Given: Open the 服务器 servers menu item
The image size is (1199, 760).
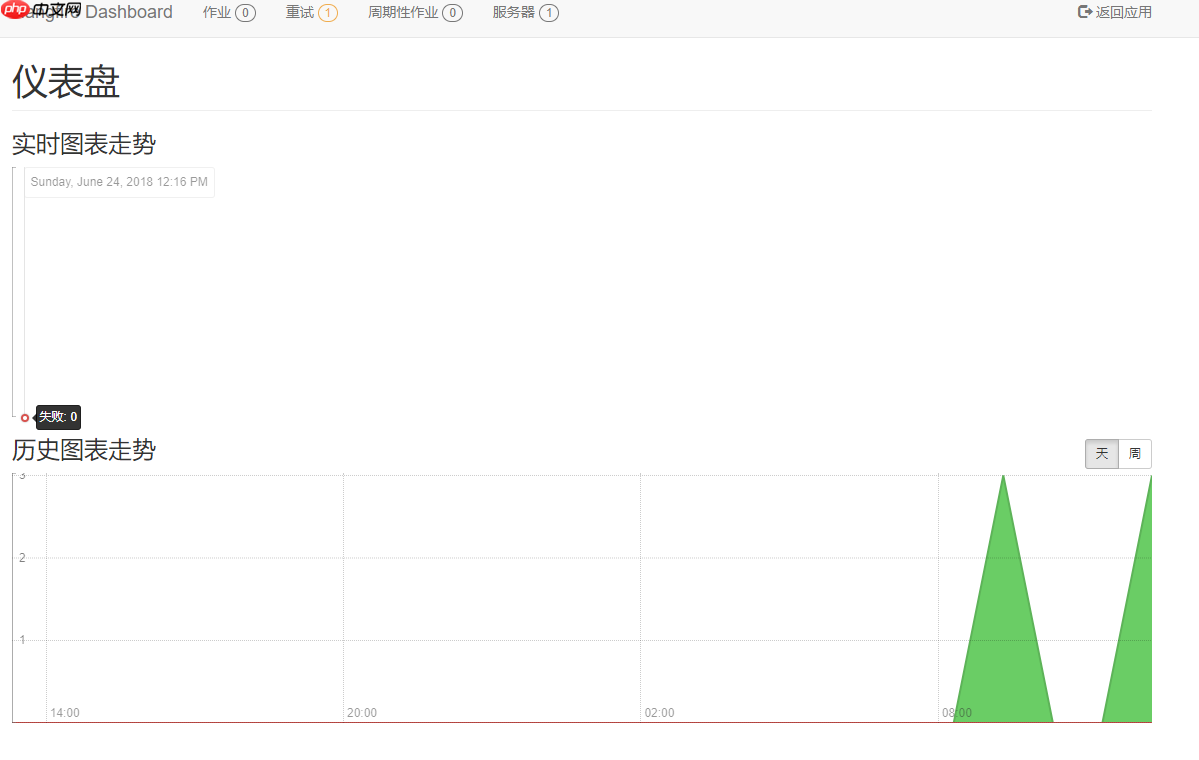Looking at the screenshot, I should (x=525, y=13).
